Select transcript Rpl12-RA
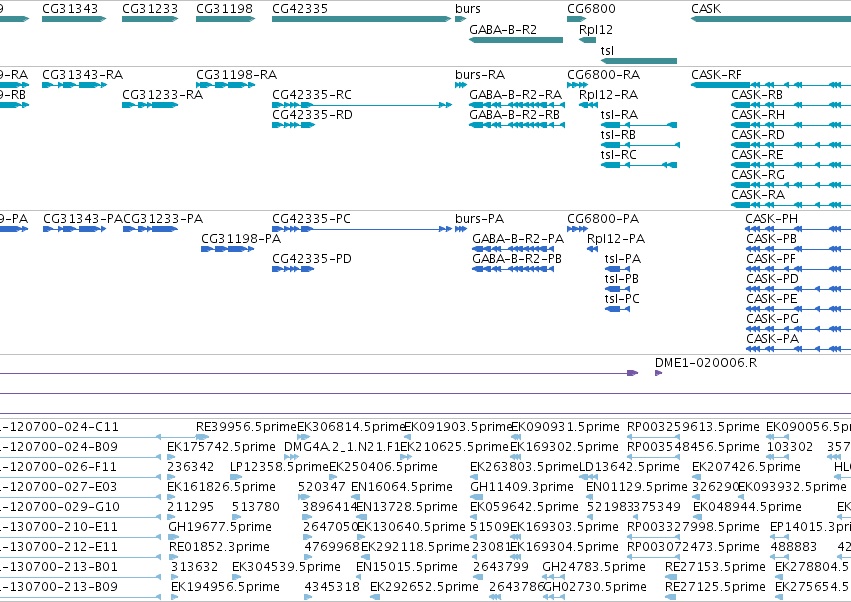 pyautogui.click(x=588, y=105)
